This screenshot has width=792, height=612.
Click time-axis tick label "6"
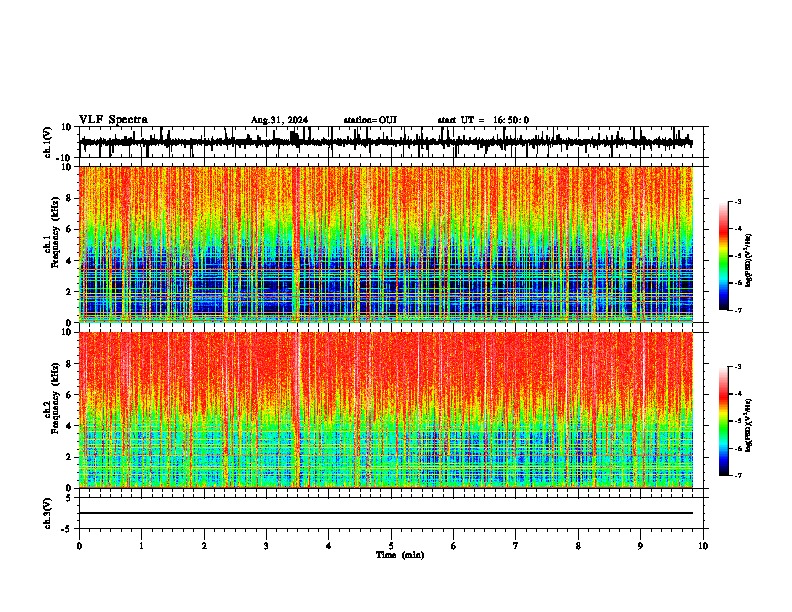coord(454,546)
